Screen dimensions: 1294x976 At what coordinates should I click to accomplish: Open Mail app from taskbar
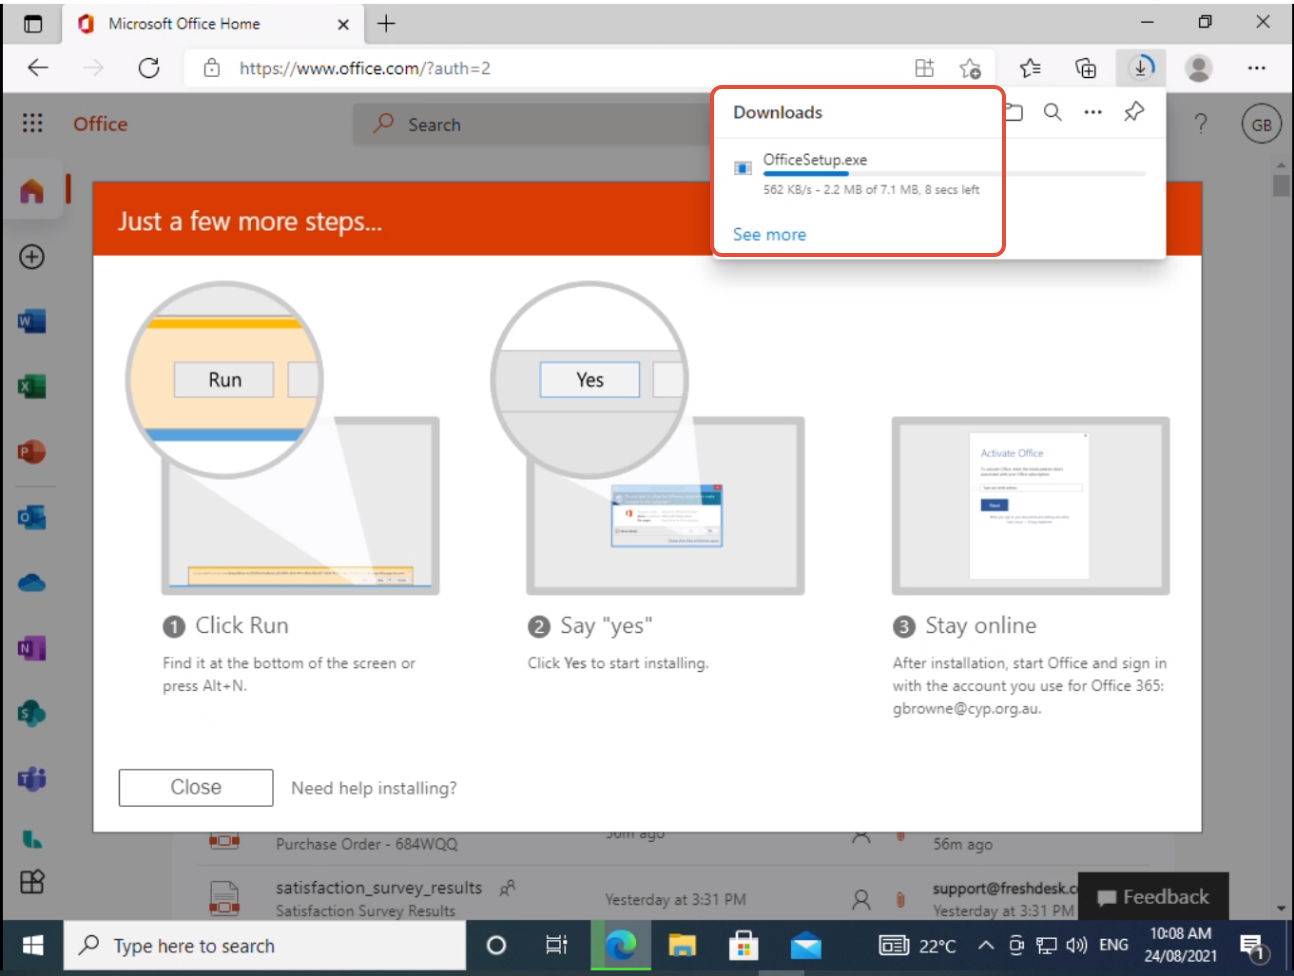pos(806,945)
